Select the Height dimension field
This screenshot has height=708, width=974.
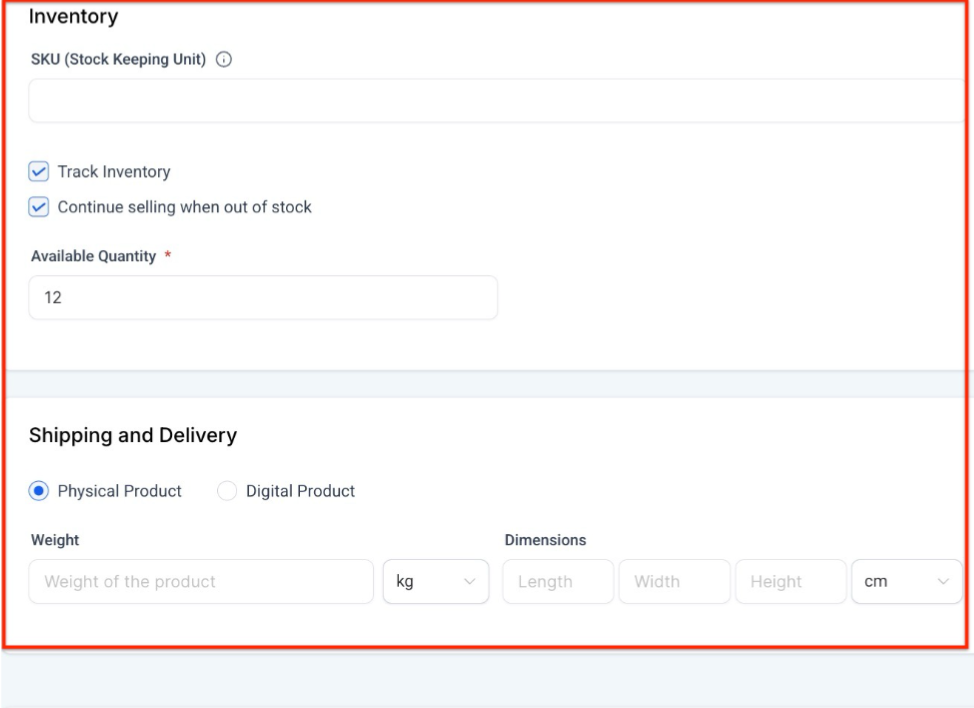pyautogui.click(x=790, y=582)
